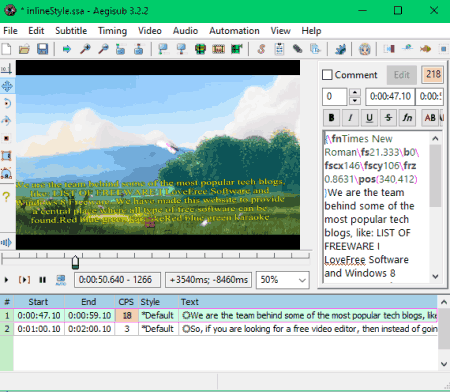Click down arrow of subtitle grid scrollbar
The width and height of the screenshot is (450, 392).
click(x=444, y=364)
